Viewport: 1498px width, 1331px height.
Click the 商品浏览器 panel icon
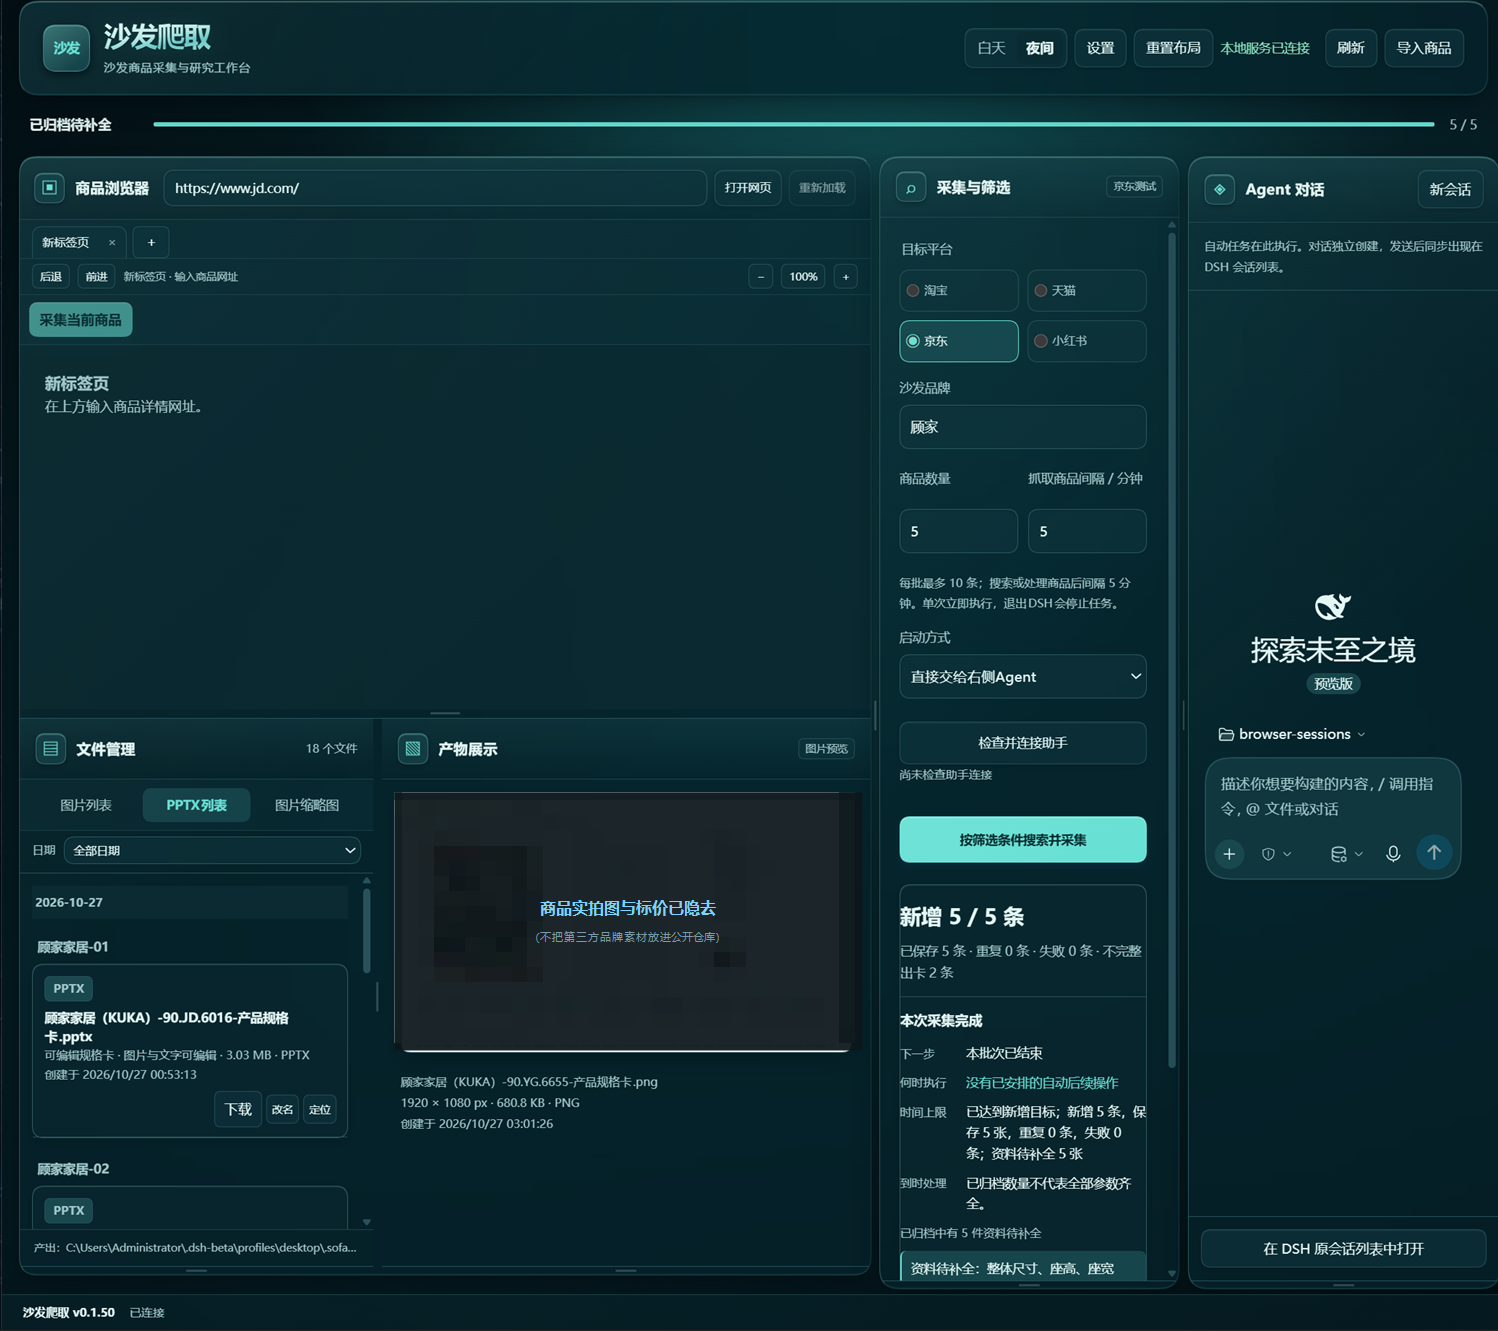pyautogui.click(x=49, y=188)
